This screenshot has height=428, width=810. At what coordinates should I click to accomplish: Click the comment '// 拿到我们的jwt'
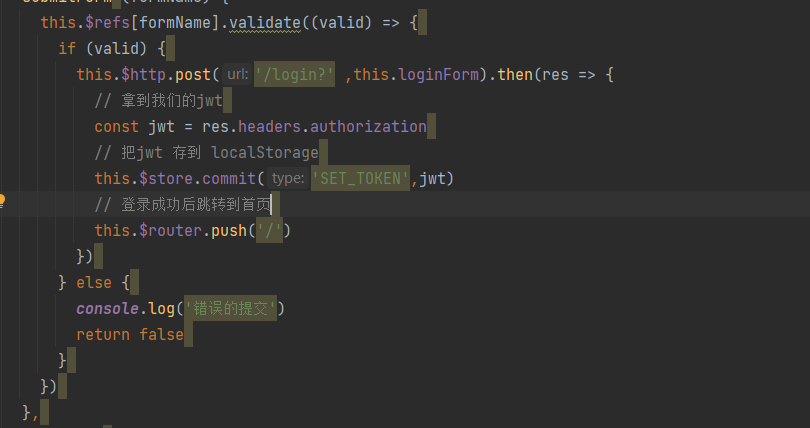coord(158,100)
